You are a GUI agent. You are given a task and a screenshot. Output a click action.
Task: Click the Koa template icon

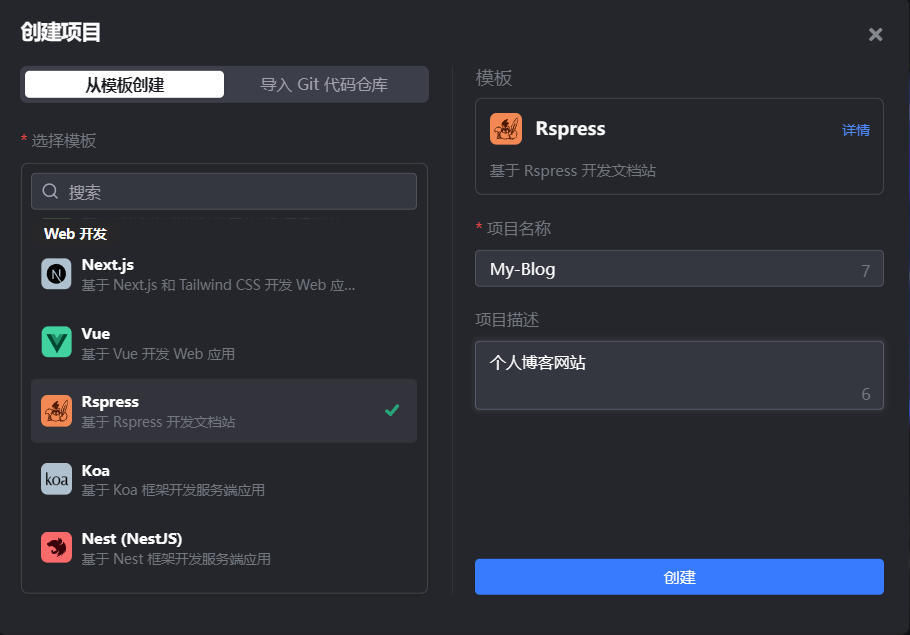pos(56,479)
